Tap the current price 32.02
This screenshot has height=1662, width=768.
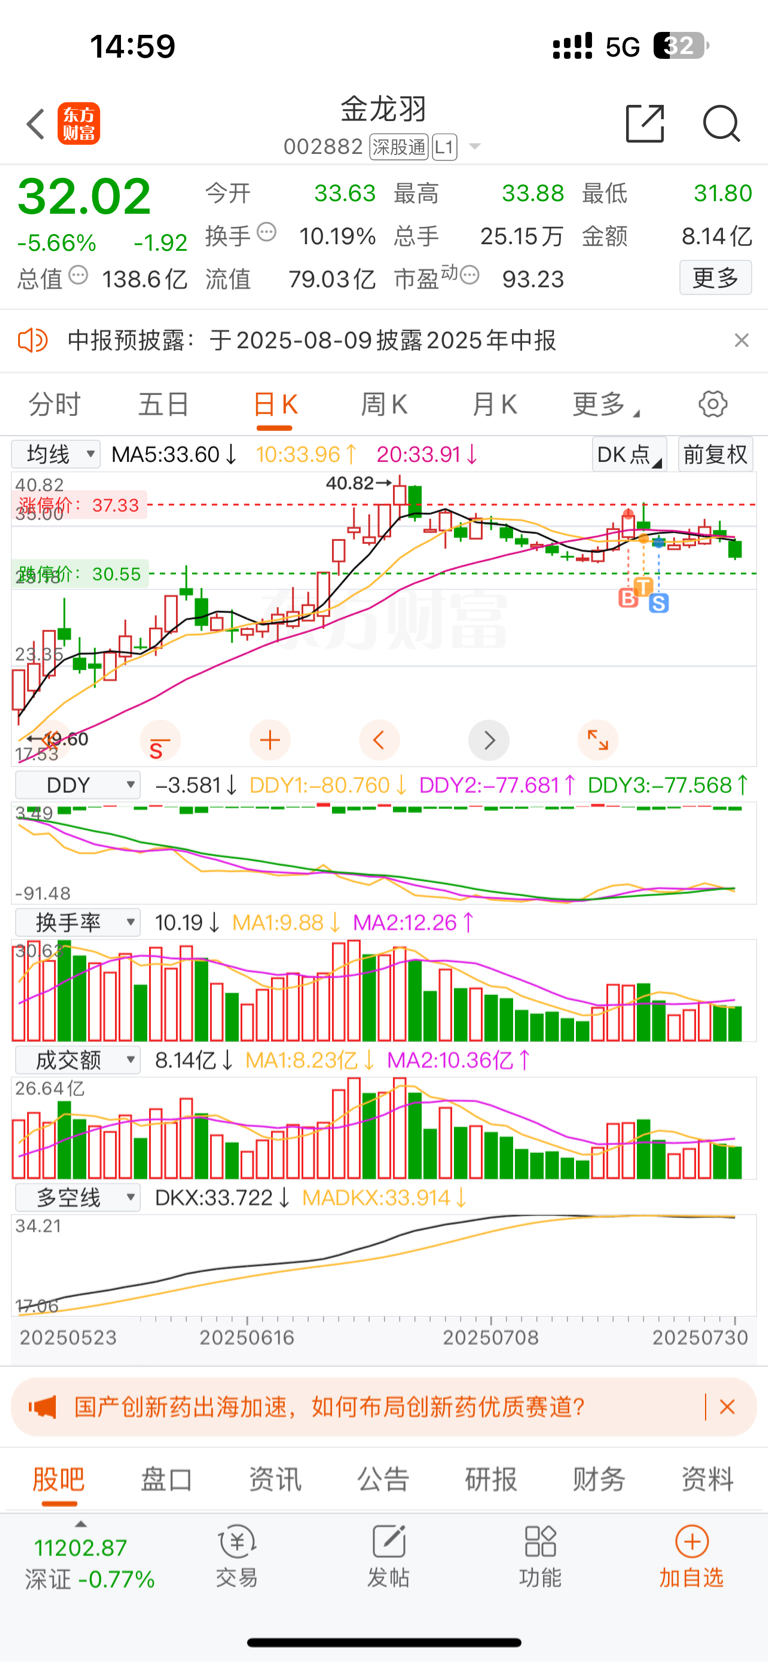[x=84, y=196]
